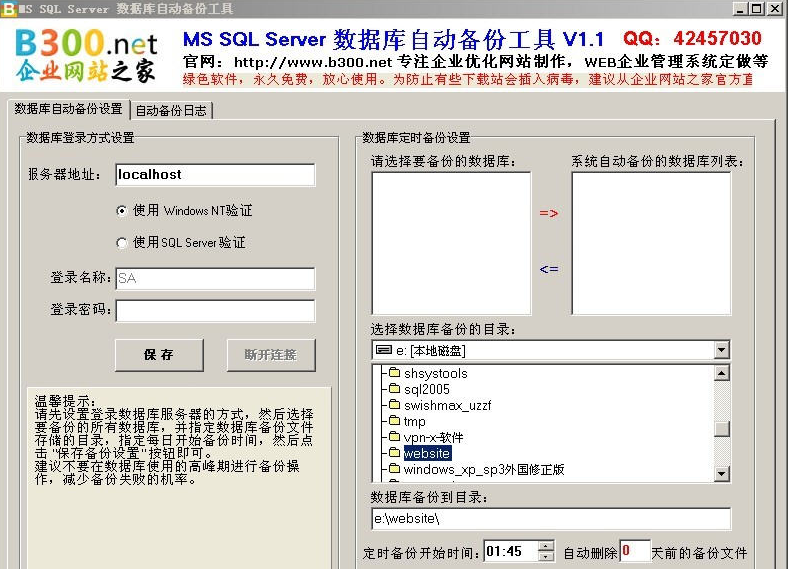Click the http://www.b300.net website link text

pos(313,62)
